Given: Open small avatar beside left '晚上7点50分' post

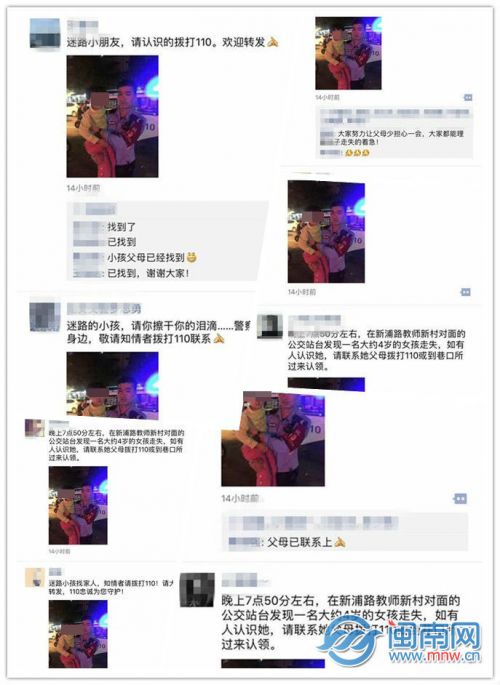Looking at the screenshot, I should pos(34,428).
